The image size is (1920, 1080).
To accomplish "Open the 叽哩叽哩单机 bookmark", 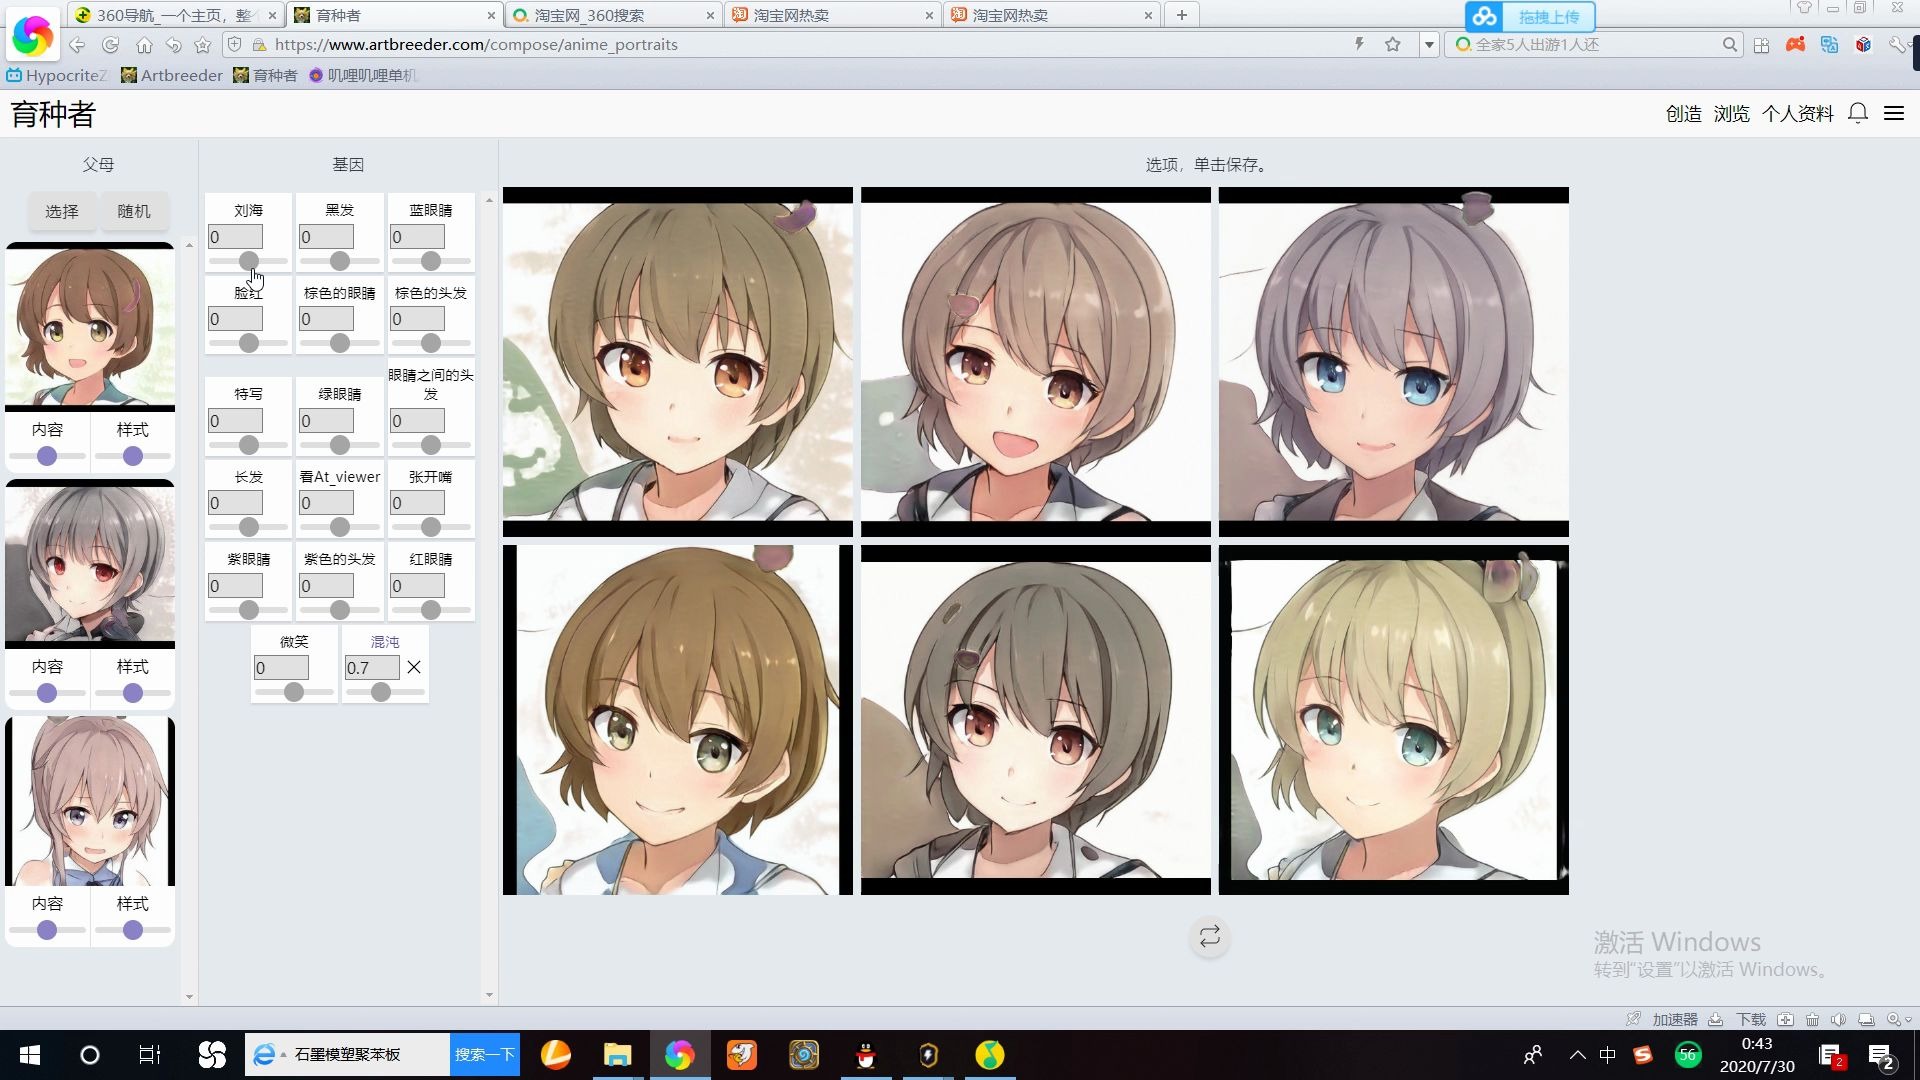I will click(363, 75).
